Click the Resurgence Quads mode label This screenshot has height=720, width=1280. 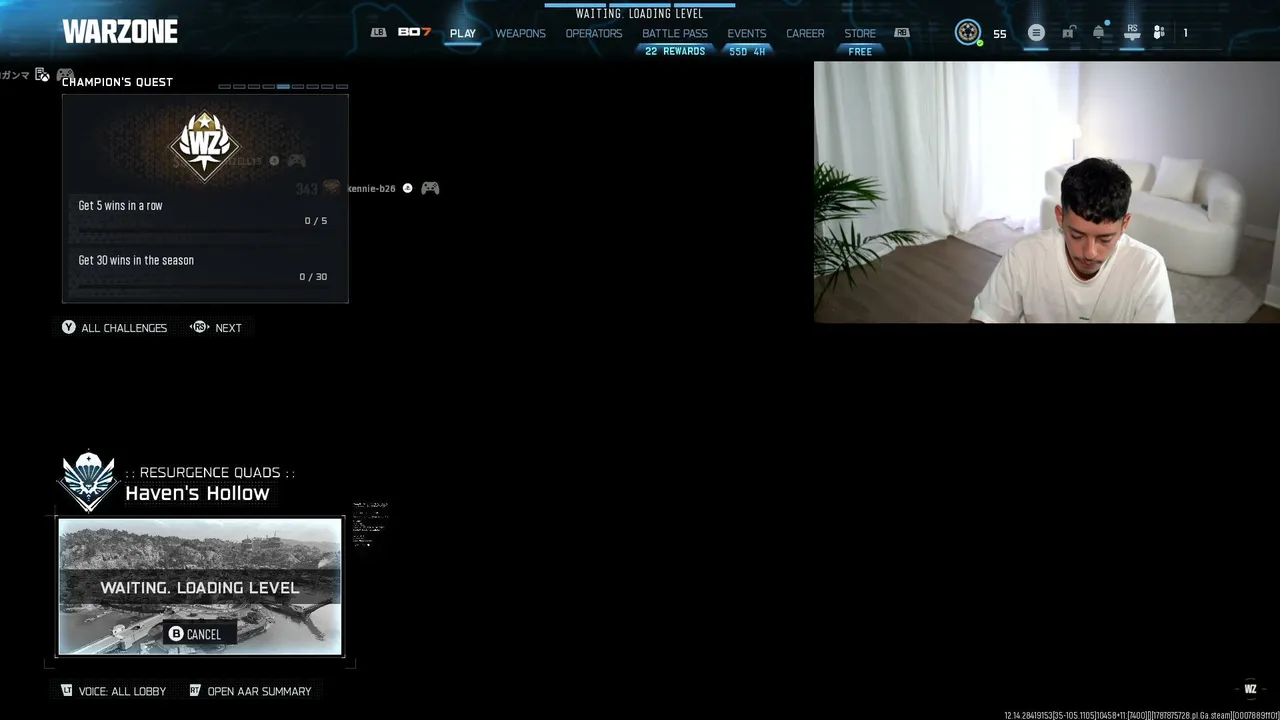pyautogui.click(x=210, y=472)
